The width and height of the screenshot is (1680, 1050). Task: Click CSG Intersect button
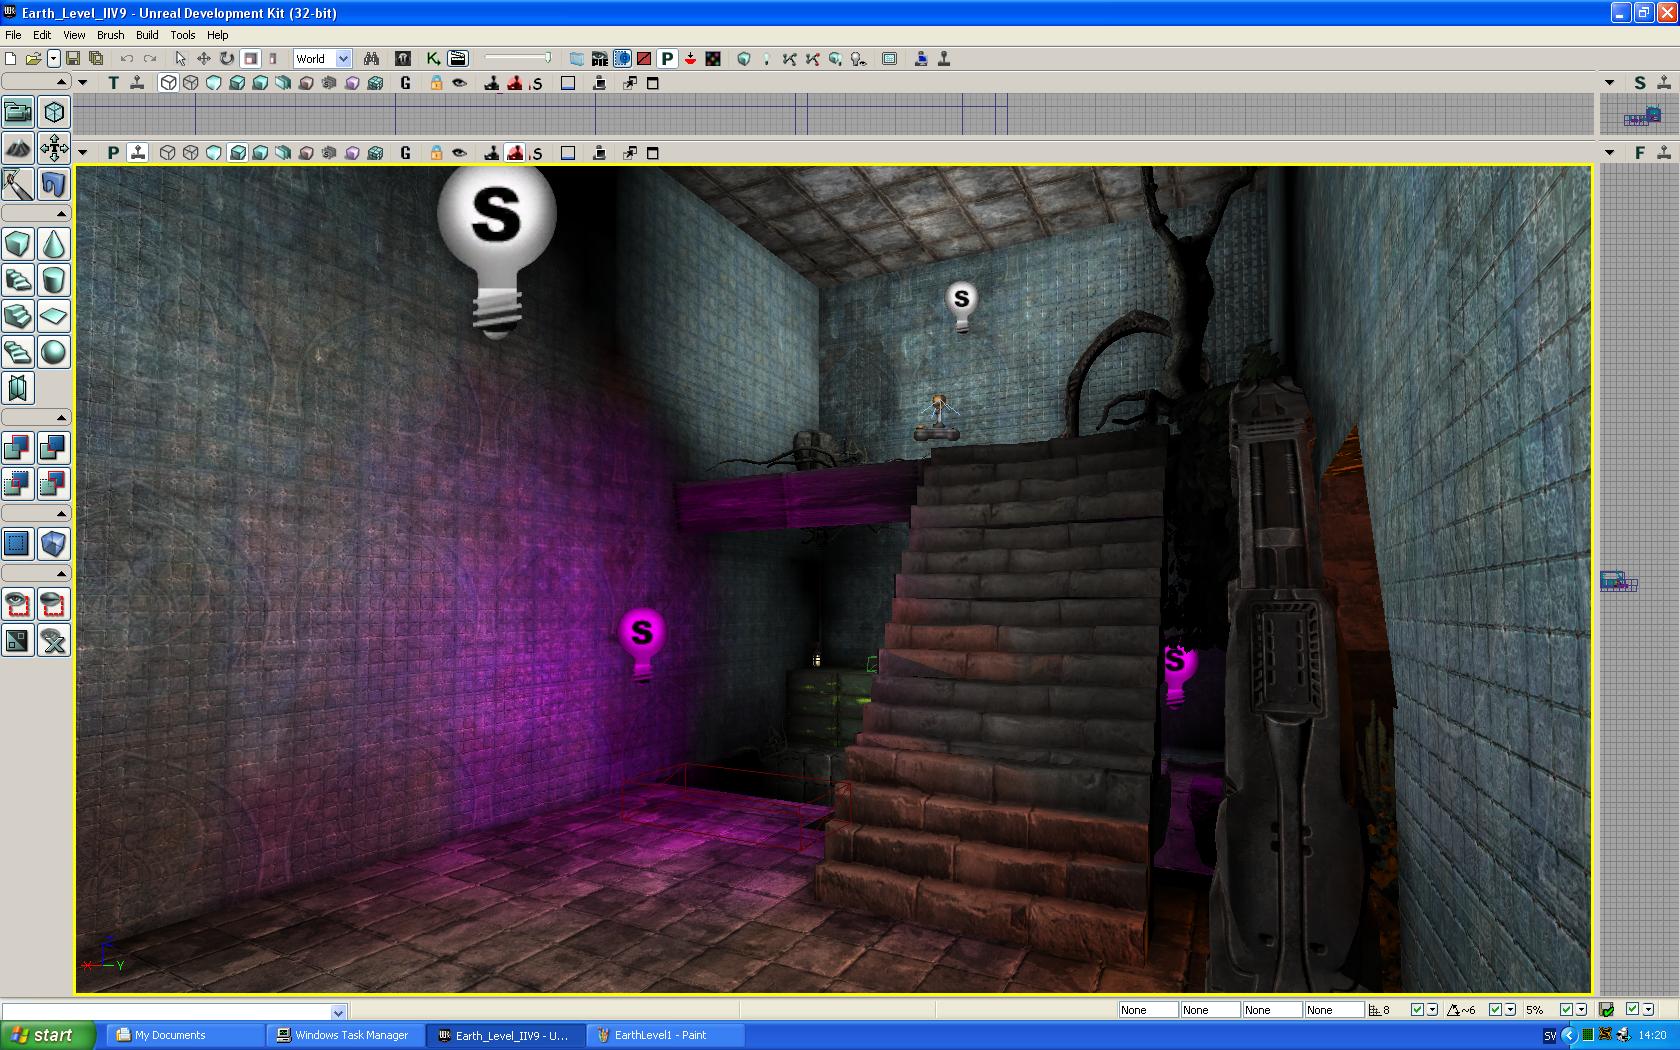(18, 485)
